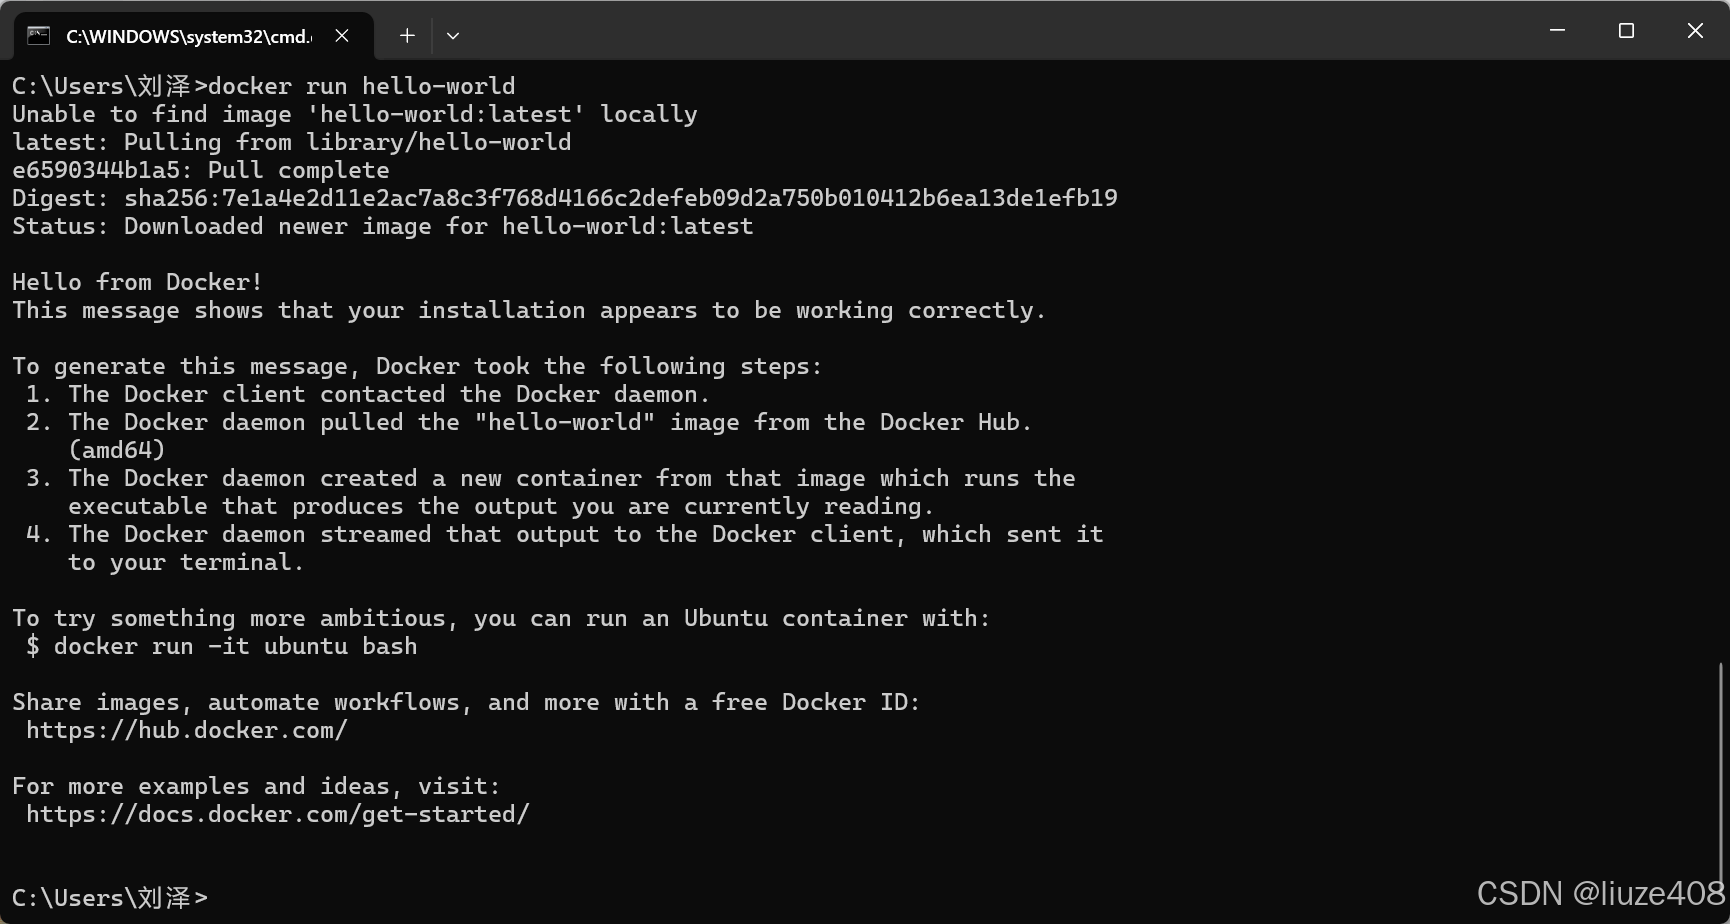
Task: Expand the new tab profile dropdown
Action: click(x=453, y=36)
